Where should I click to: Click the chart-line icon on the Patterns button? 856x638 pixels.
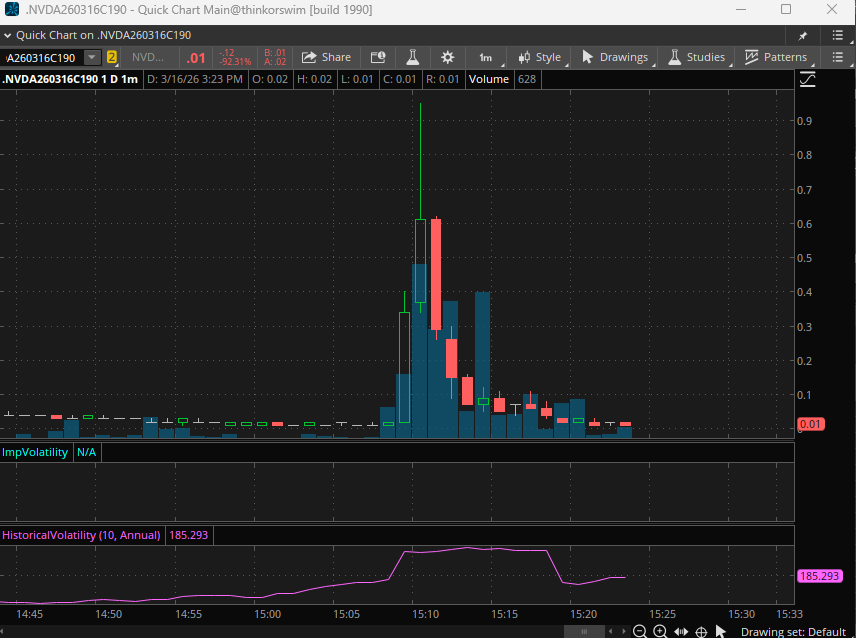pyautogui.click(x=751, y=57)
